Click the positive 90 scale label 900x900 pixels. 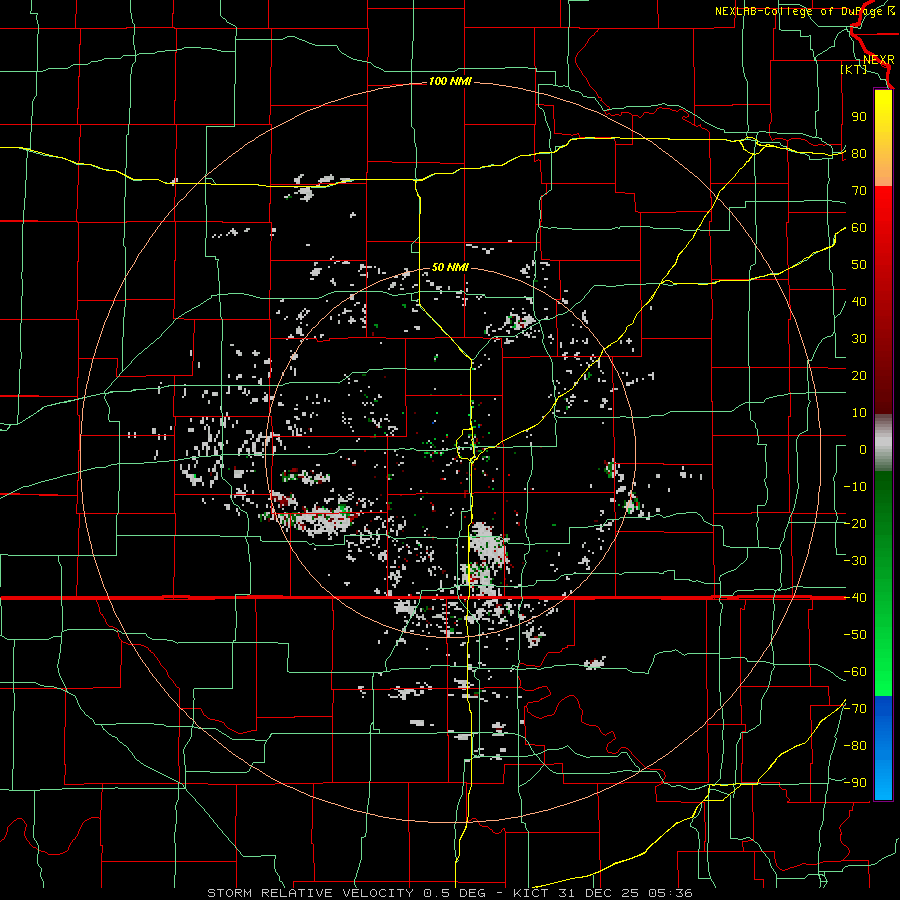click(859, 117)
